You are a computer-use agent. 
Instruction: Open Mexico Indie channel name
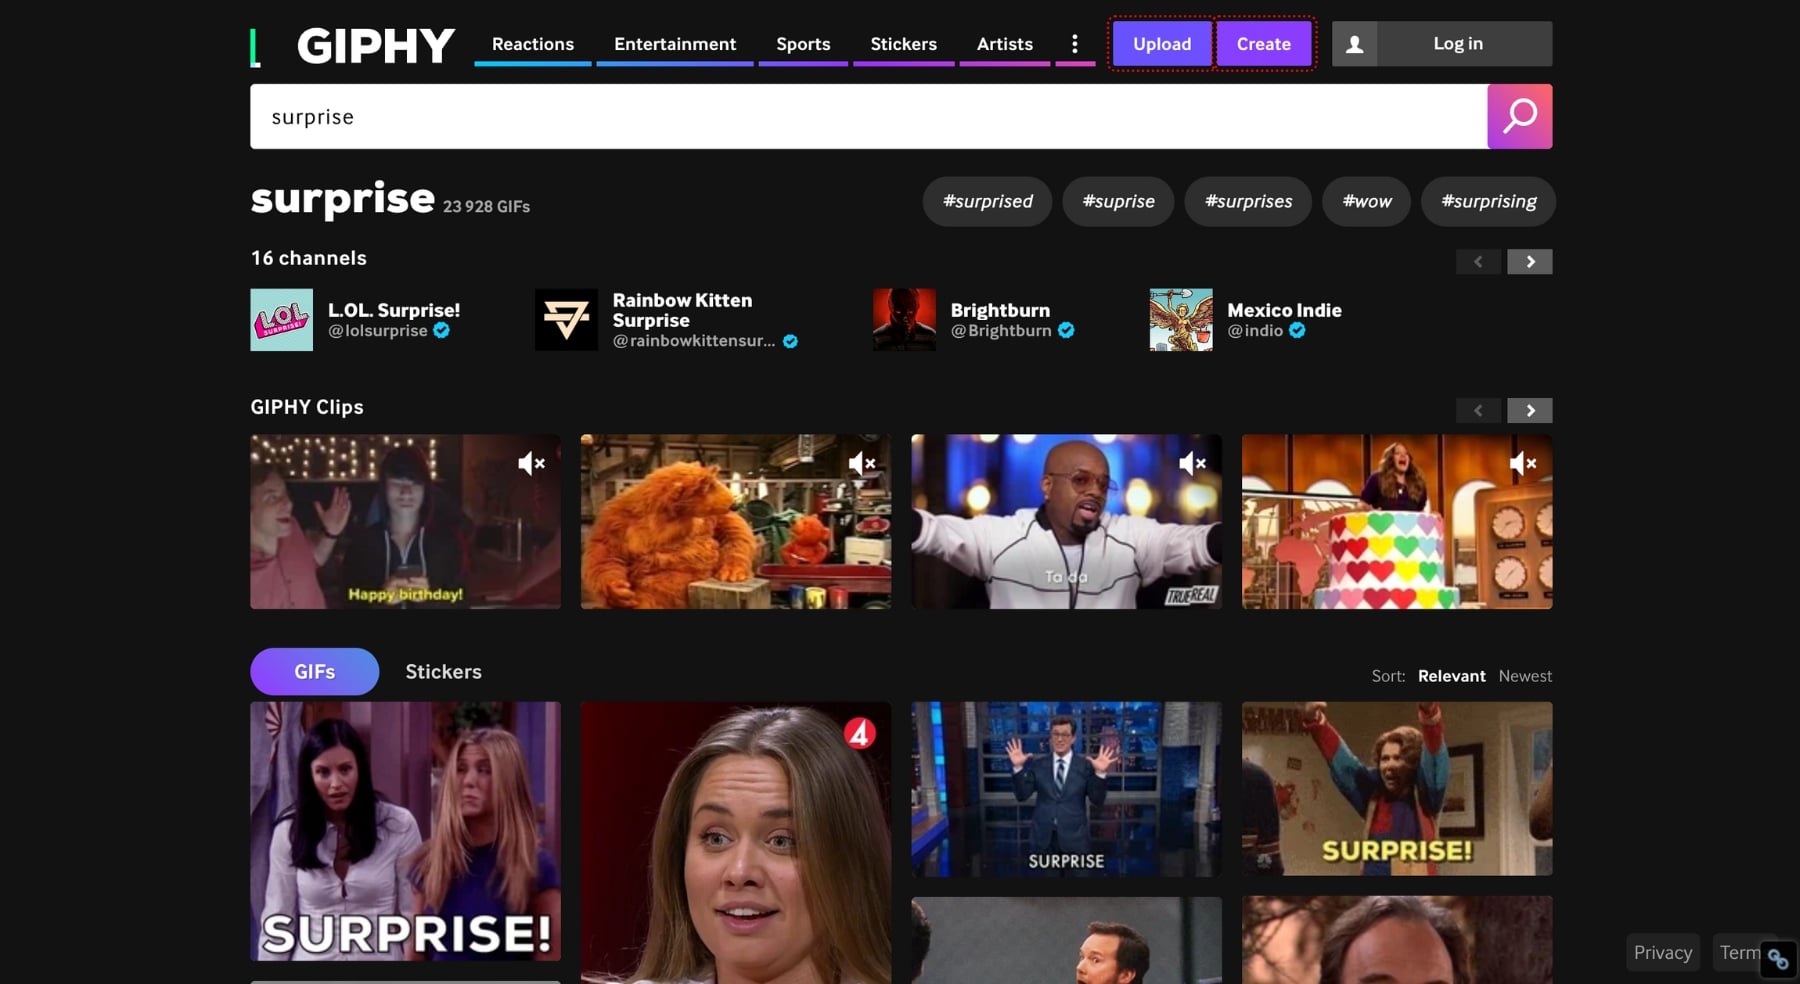tap(1284, 310)
